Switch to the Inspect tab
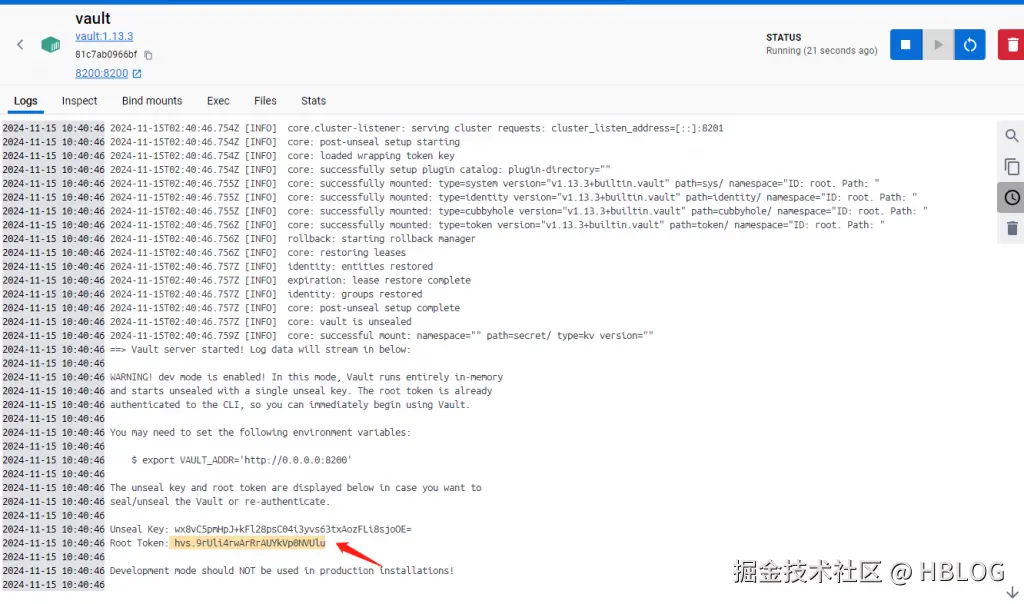This screenshot has width=1024, height=604. pyautogui.click(x=80, y=100)
